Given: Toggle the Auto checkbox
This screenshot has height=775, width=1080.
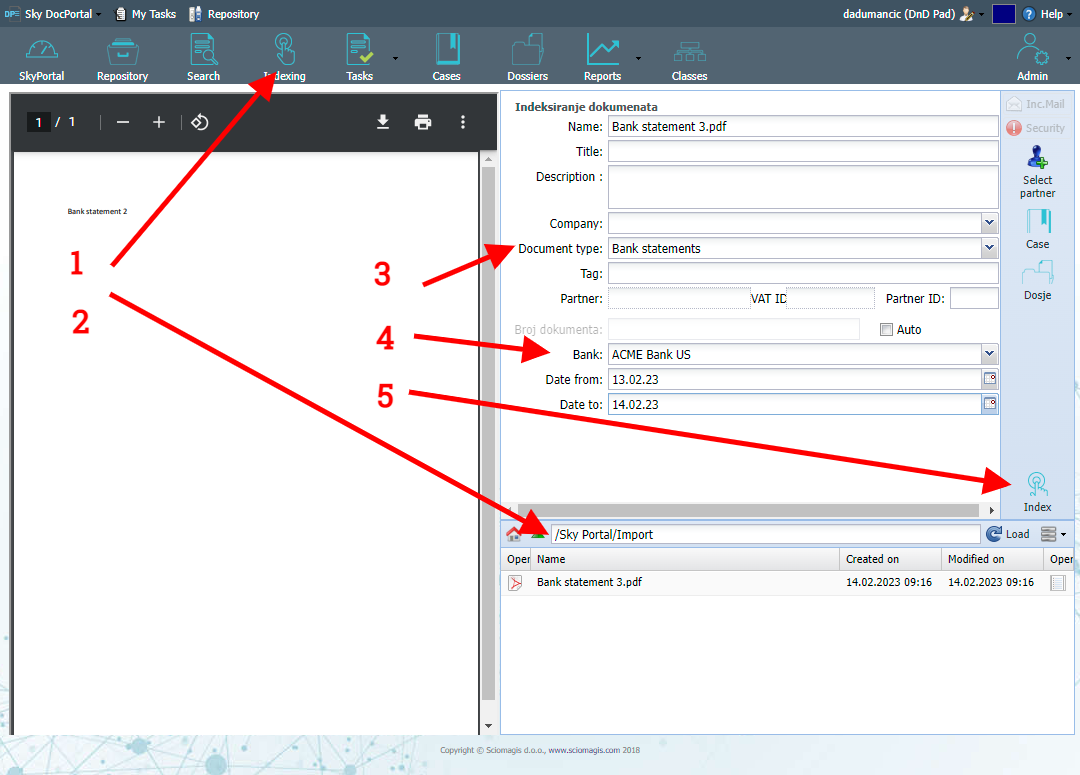Looking at the screenshot, I should pyautogui.click(x=886, y=330).
